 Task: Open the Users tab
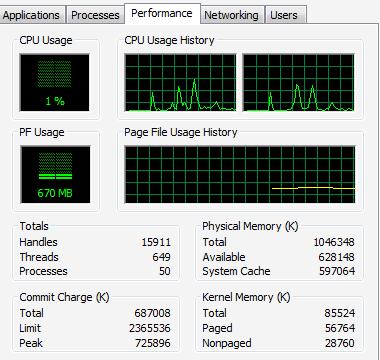click(x=284, y=15)
